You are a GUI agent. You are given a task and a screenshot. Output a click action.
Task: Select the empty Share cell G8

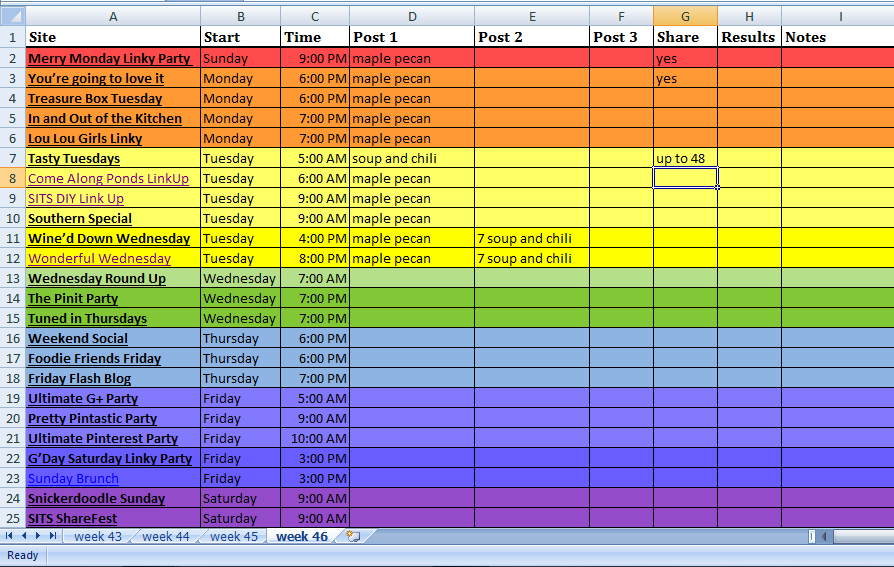pyautogui.click(x=685, y=178)
